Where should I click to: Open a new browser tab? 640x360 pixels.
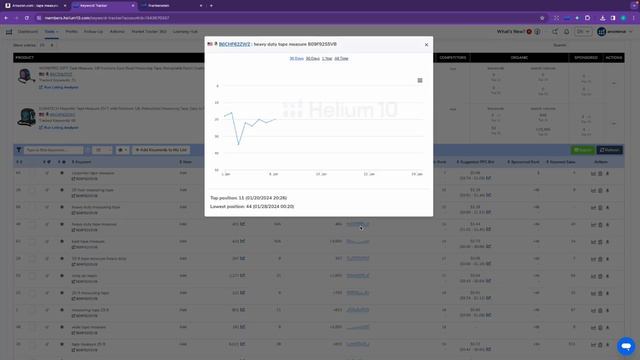[x=211, y=6]
